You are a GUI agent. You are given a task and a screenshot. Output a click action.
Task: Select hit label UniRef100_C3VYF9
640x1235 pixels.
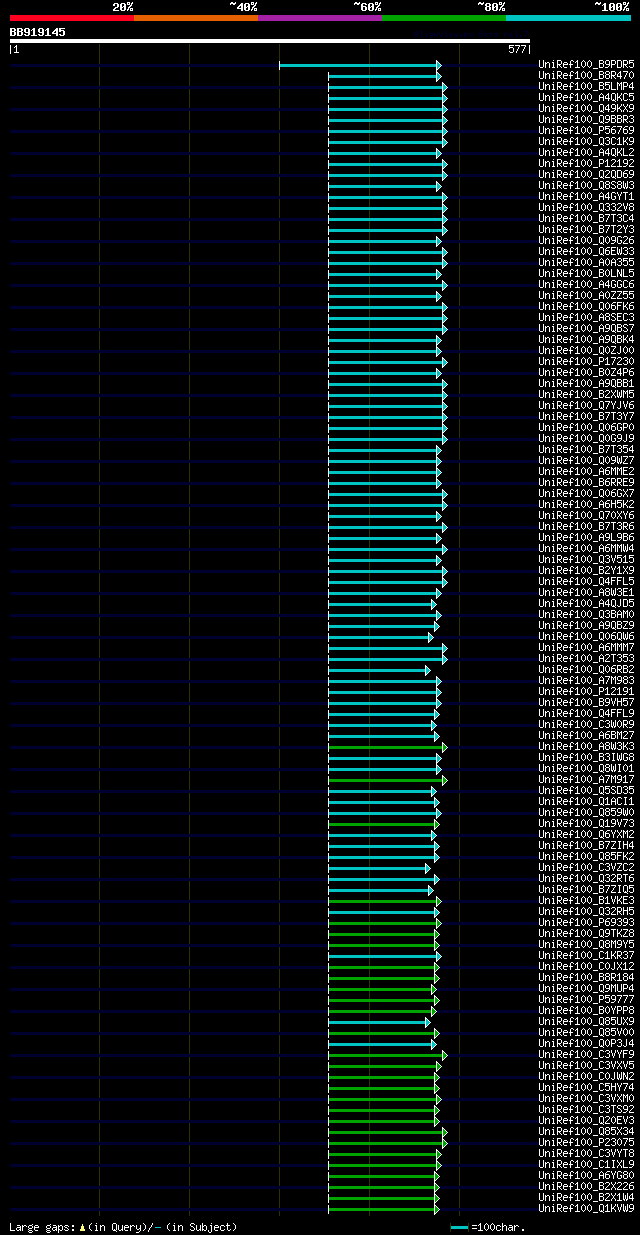586,1054
